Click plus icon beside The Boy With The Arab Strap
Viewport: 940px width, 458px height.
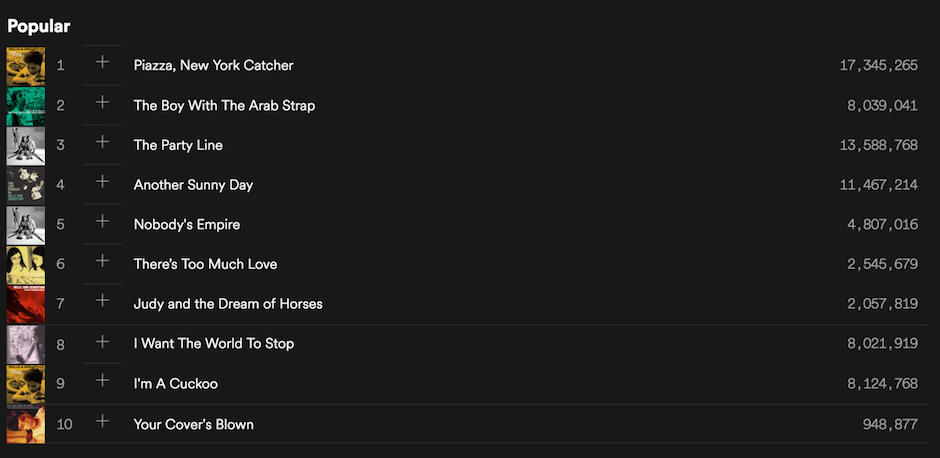click(102, 102)
